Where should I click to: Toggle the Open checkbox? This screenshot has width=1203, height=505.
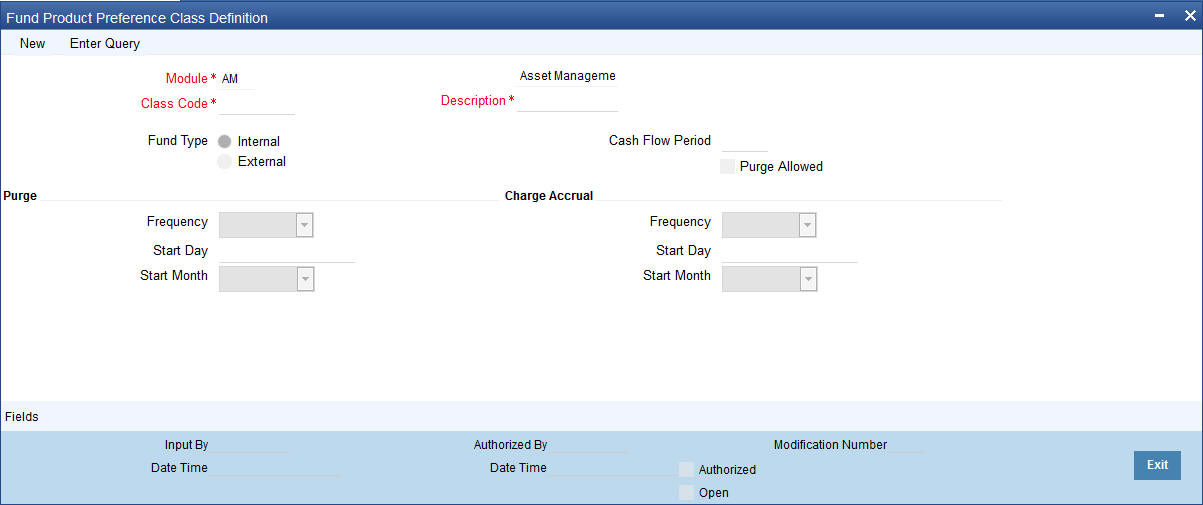click(686, 492)
